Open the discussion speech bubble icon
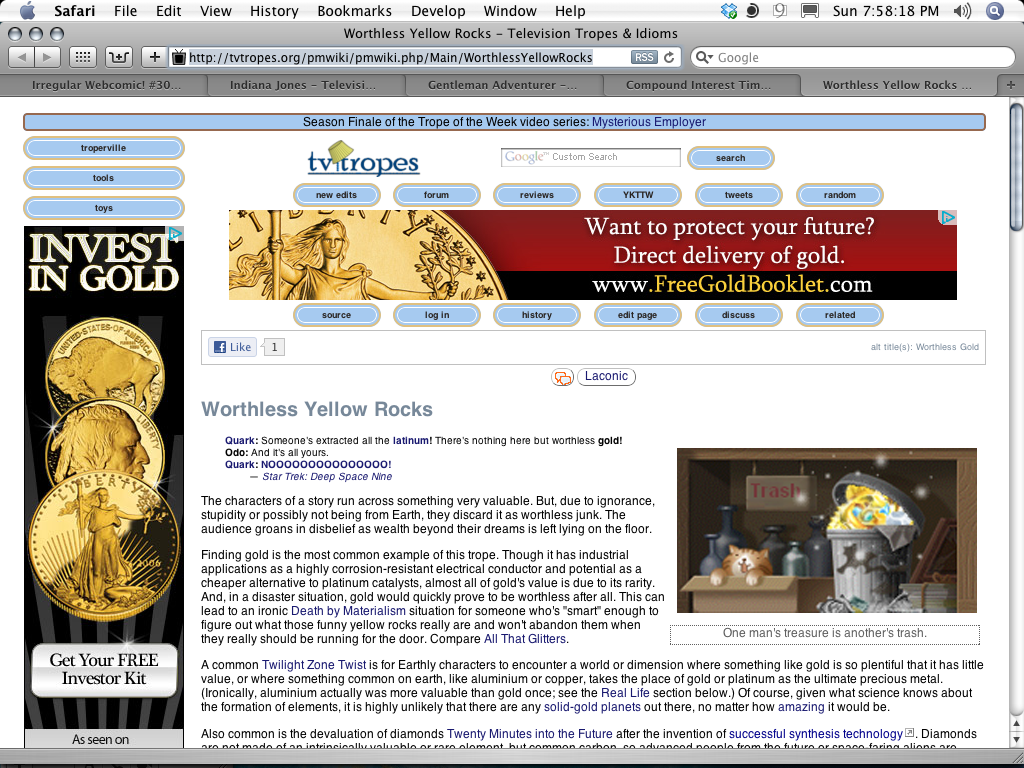1024x768 pixels. point(562,377)
